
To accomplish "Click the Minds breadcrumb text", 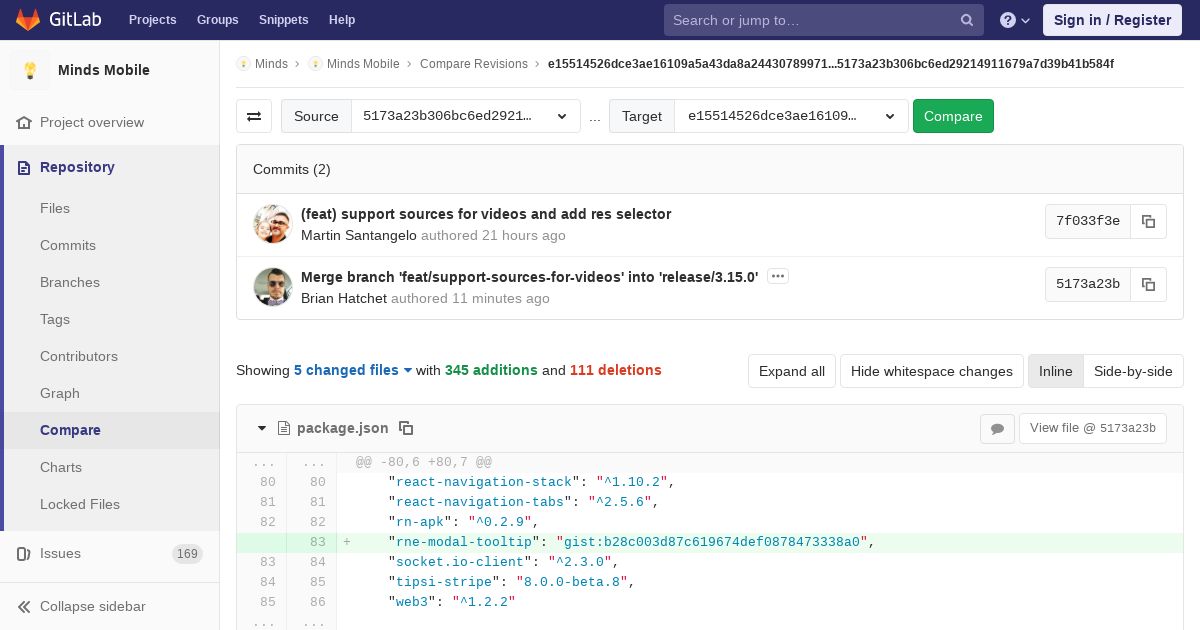I will click(x=271, y=63).
